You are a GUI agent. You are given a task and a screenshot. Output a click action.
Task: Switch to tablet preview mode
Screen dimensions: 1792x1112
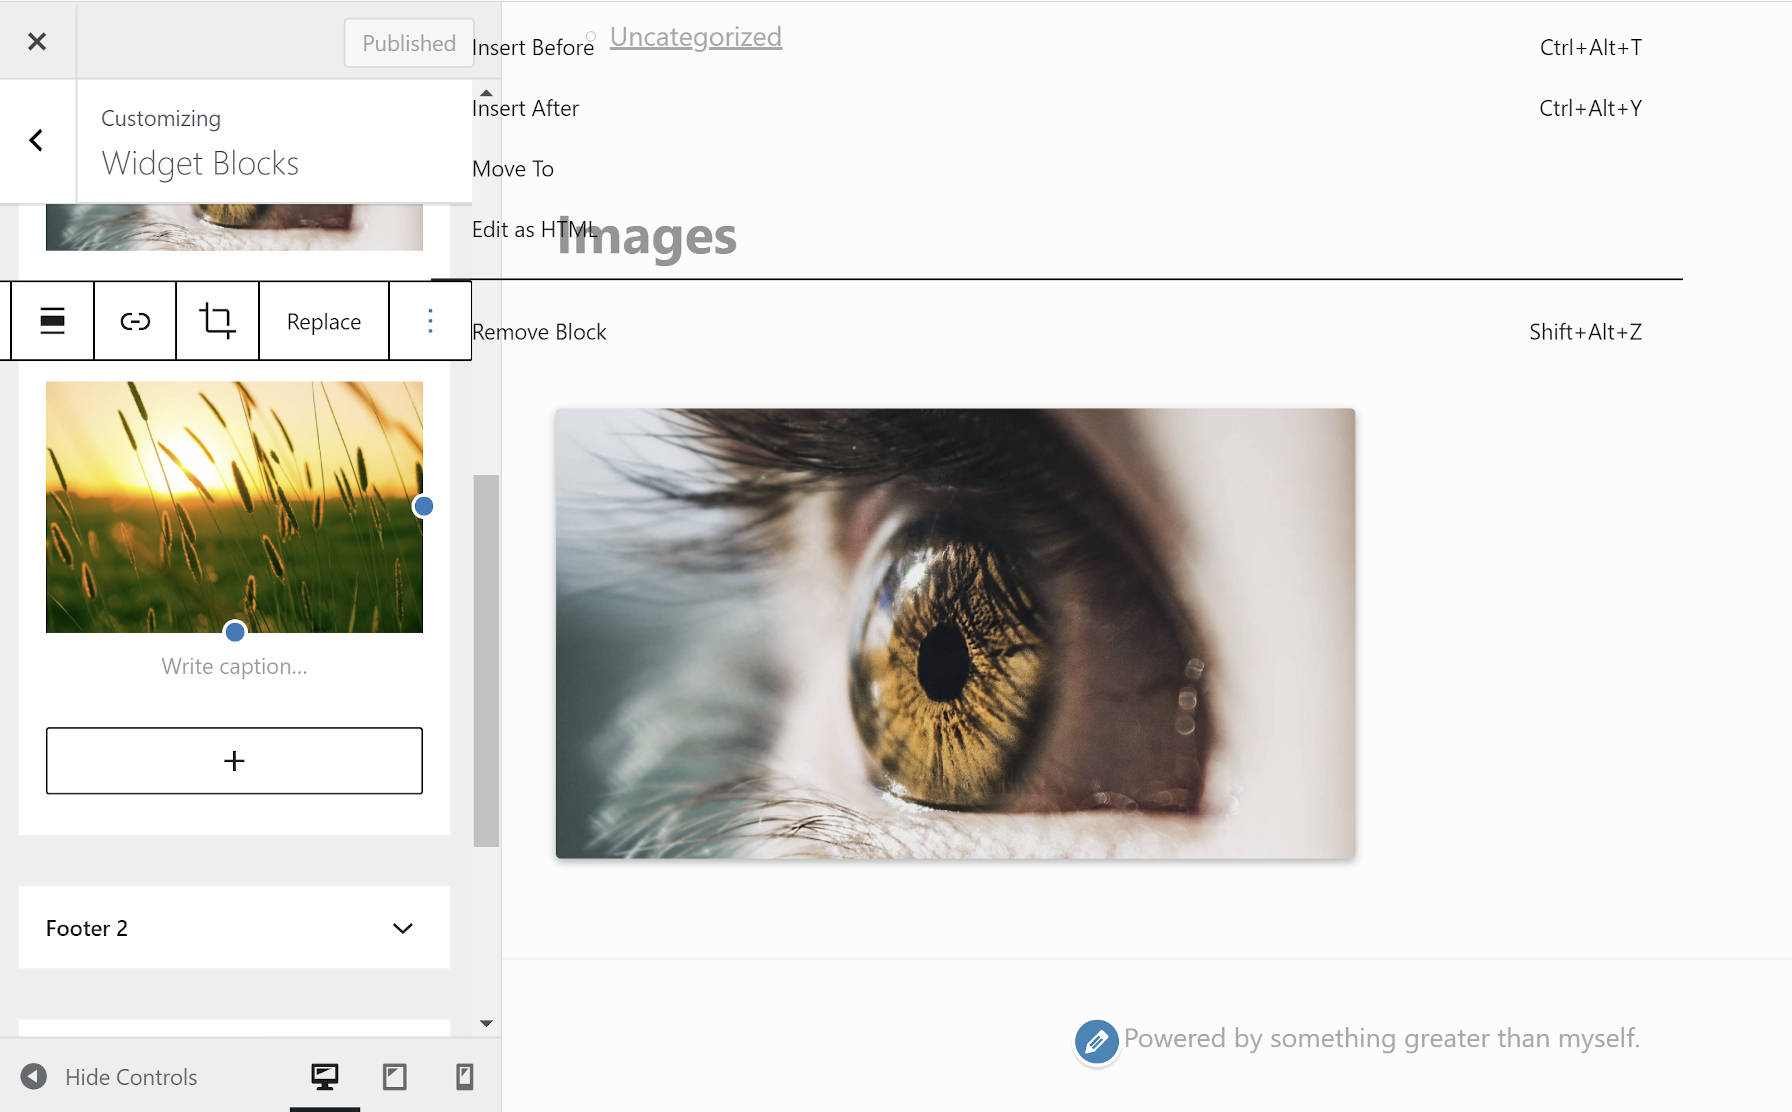pos(395,1077)
